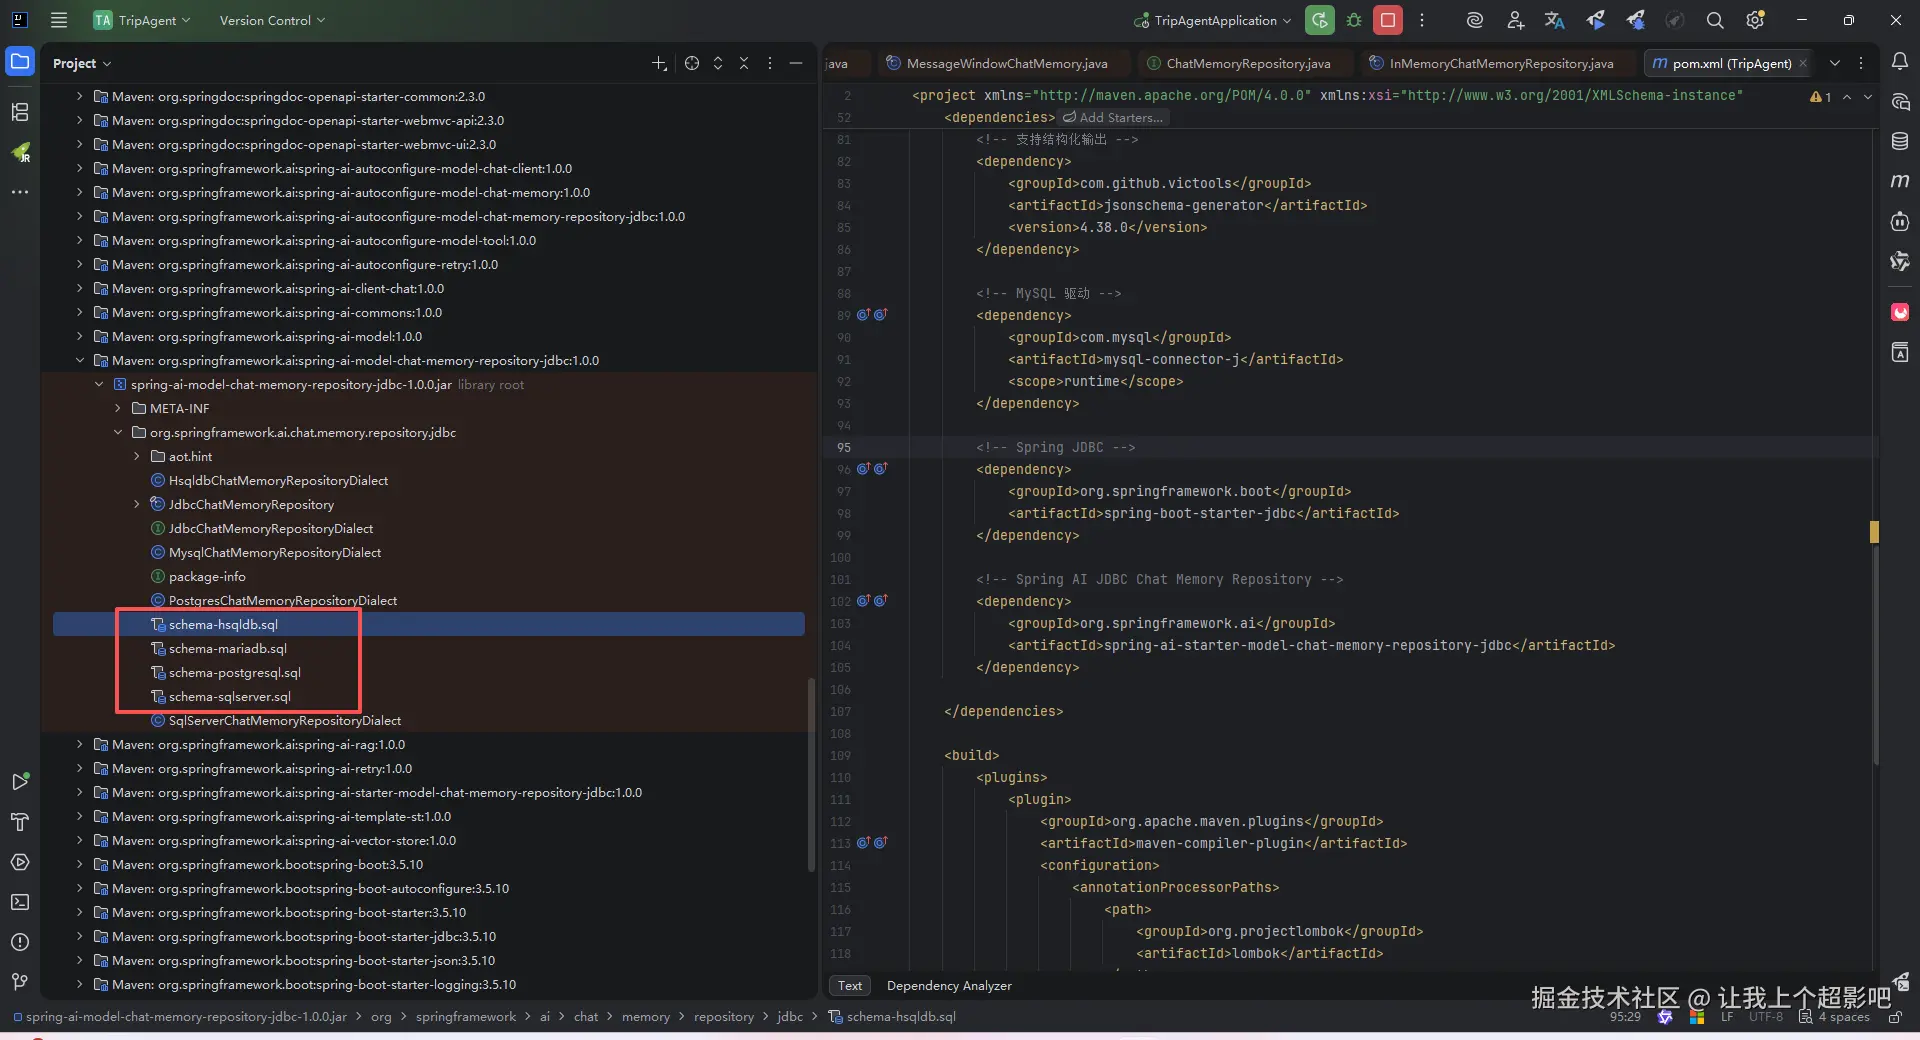The image size is (1920, 1040).
Task: Switch to InMemoryChatMemoryRepository.java tab
Action: pos(1500,63)
